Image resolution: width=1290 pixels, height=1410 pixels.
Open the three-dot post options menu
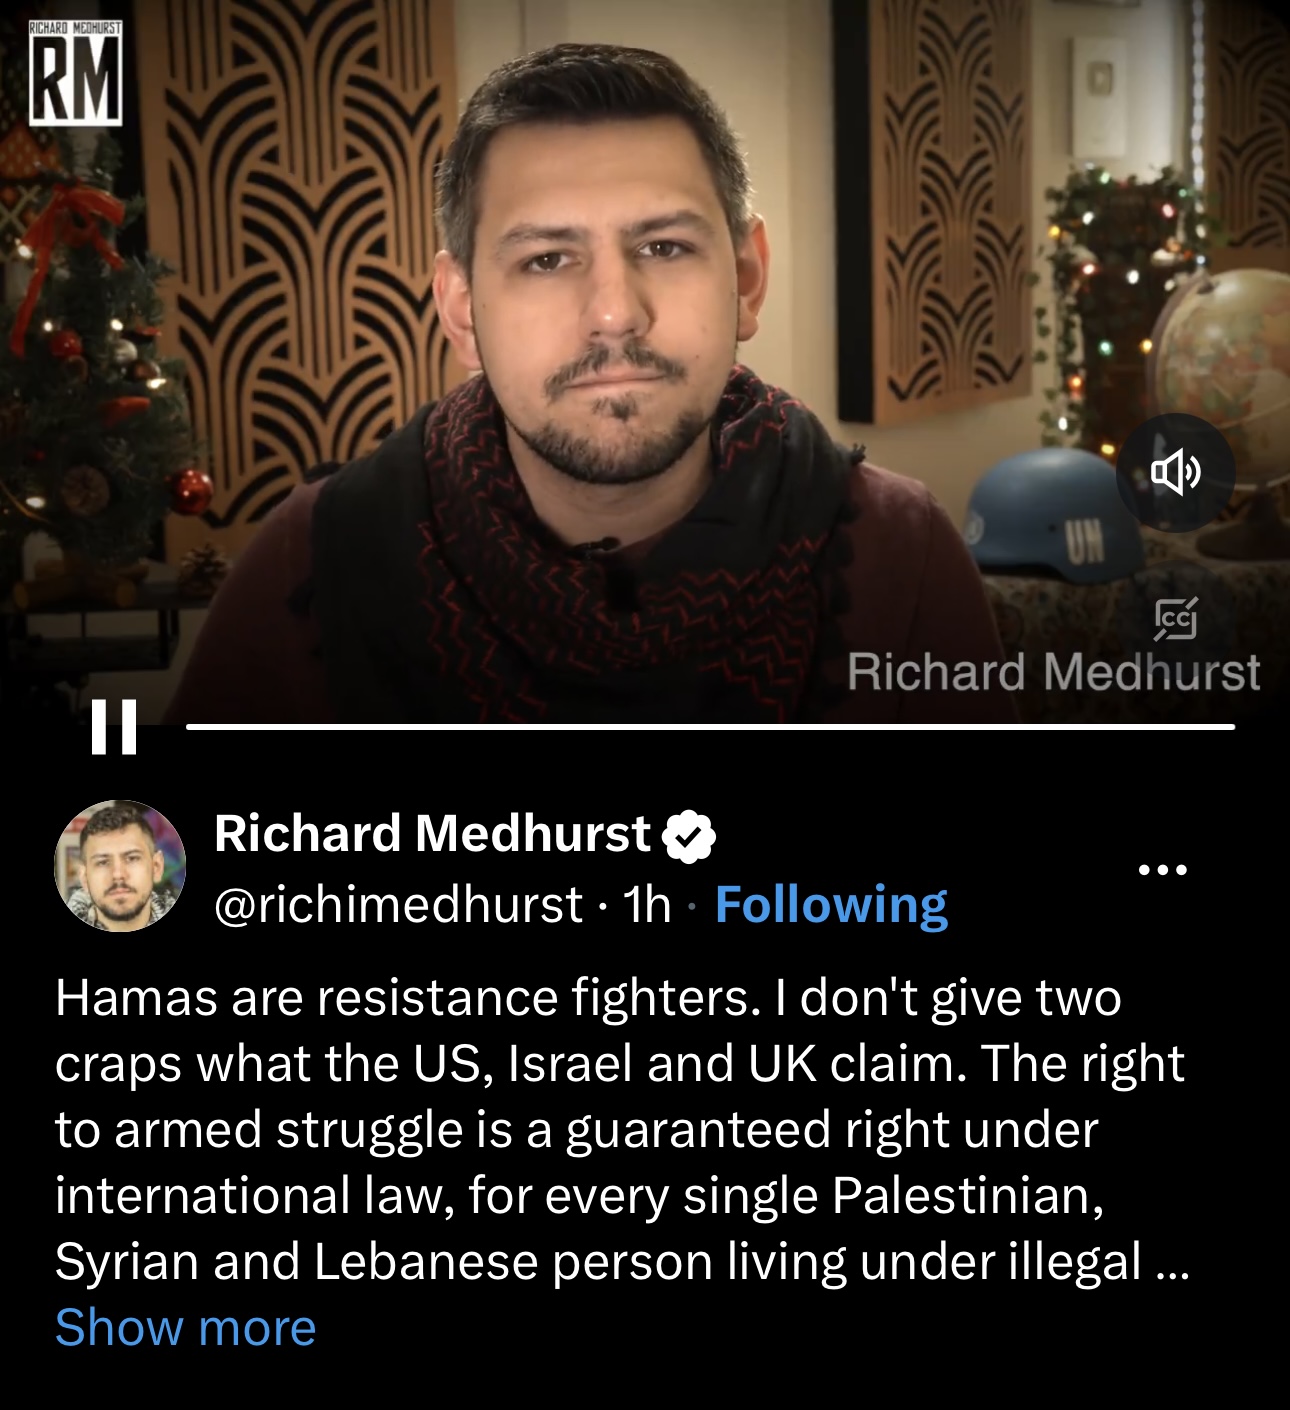[x=1163, y=870]
